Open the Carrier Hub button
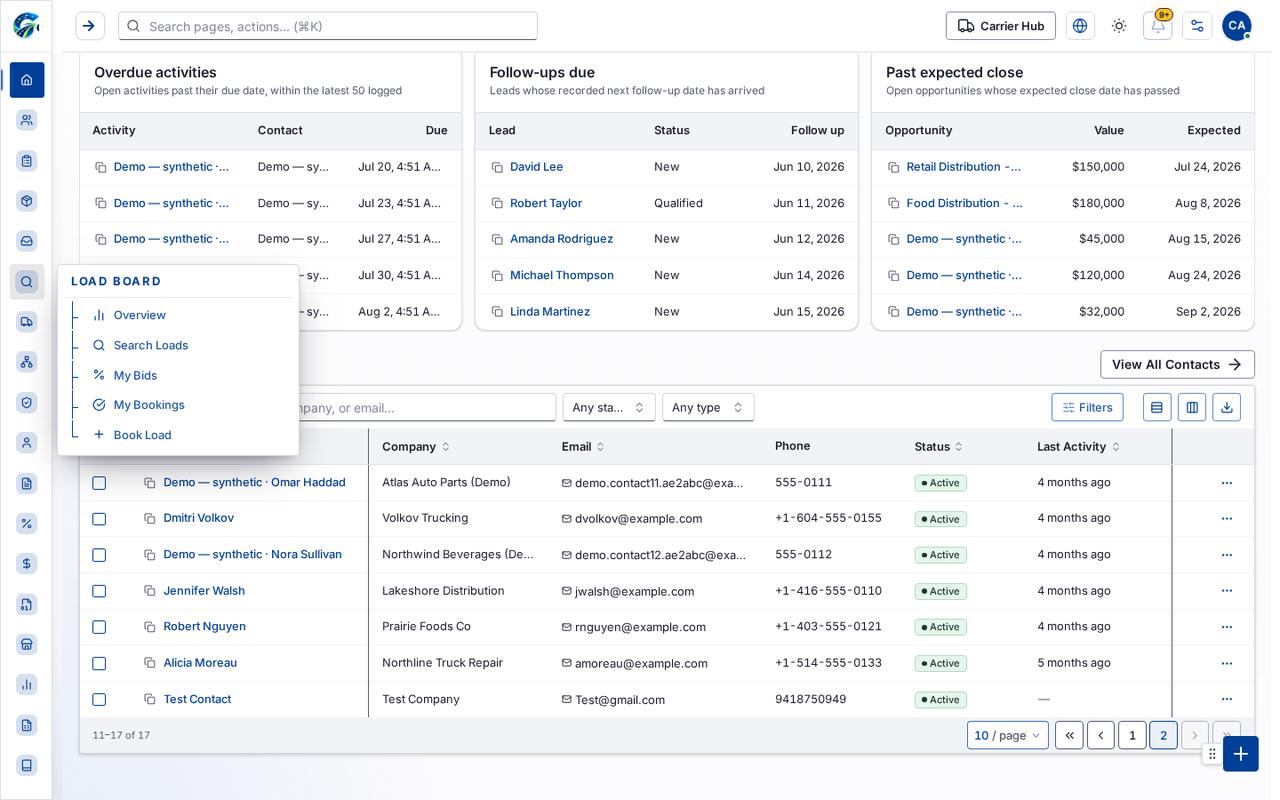The width and height of the screenshot is (1280, 800). point(1000,26)
